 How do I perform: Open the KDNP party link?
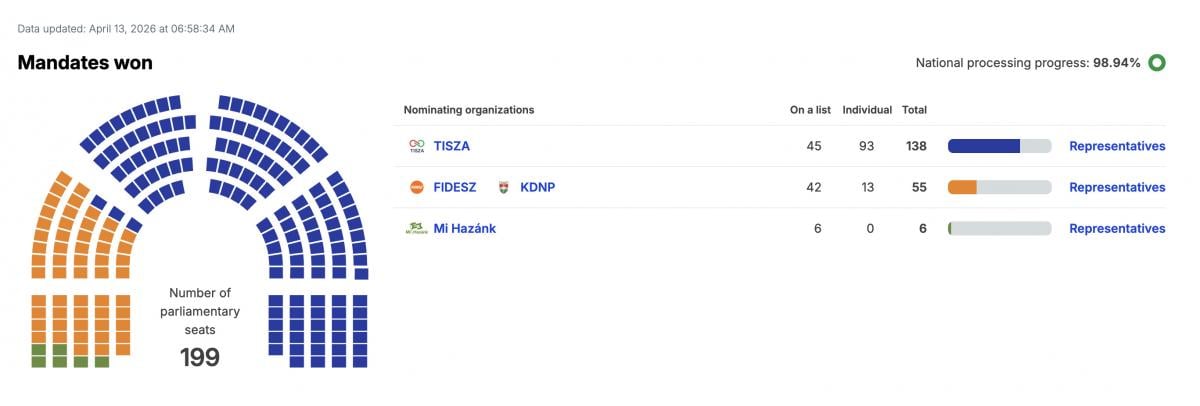[x=537, y=187]
